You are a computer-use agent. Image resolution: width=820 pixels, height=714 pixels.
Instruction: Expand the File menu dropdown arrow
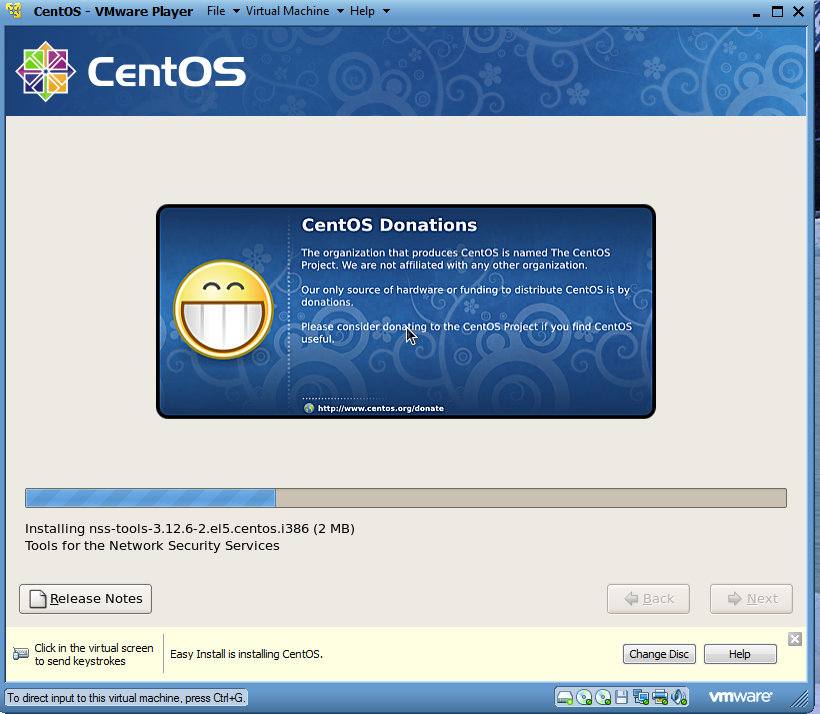(x=236, y=11)
